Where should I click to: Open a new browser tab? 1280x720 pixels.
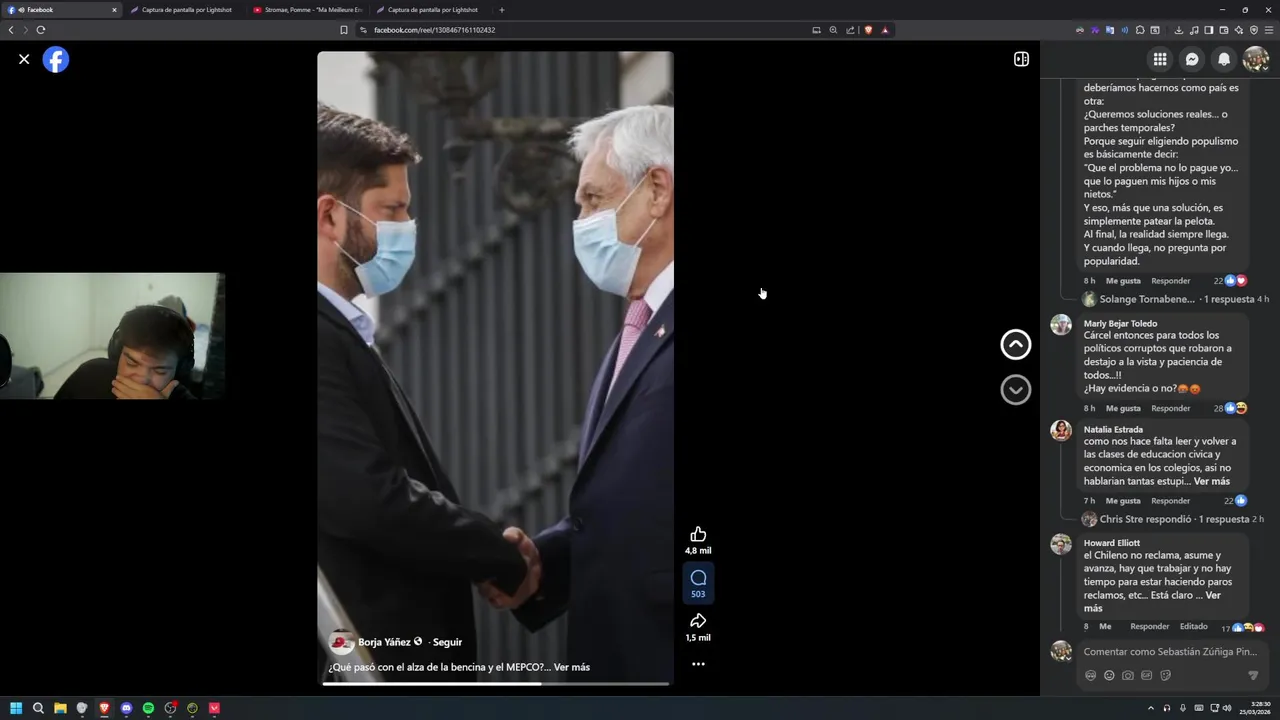[x=502, y=10]
